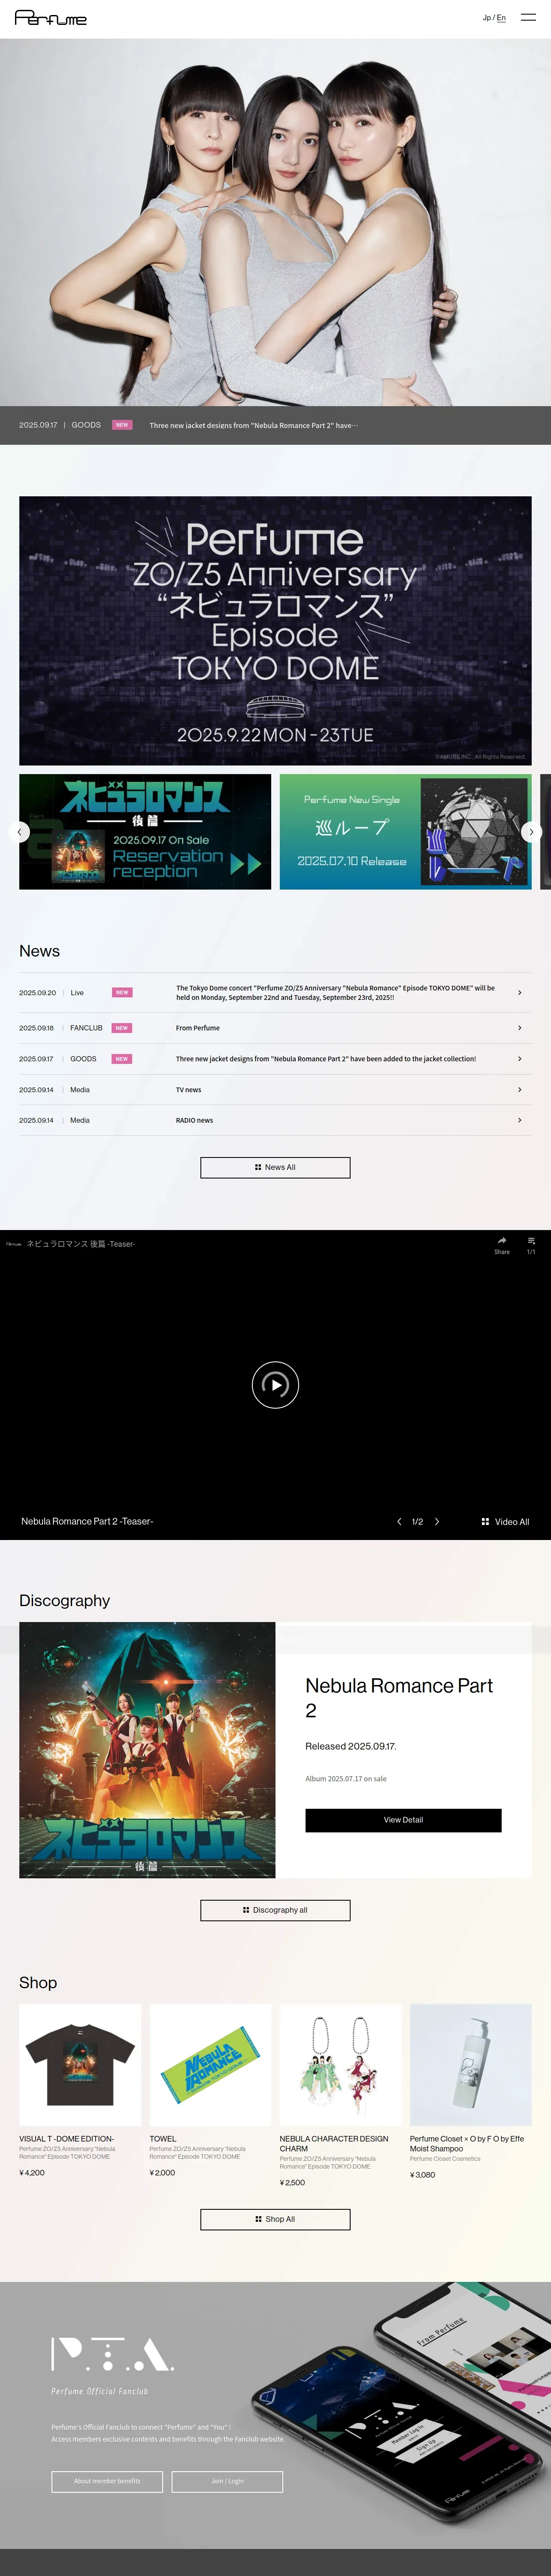Viewport: 551px width, 2576px height.
Task: Open the New Single 2025.07.10 Release banner
Action: point(405,832)
